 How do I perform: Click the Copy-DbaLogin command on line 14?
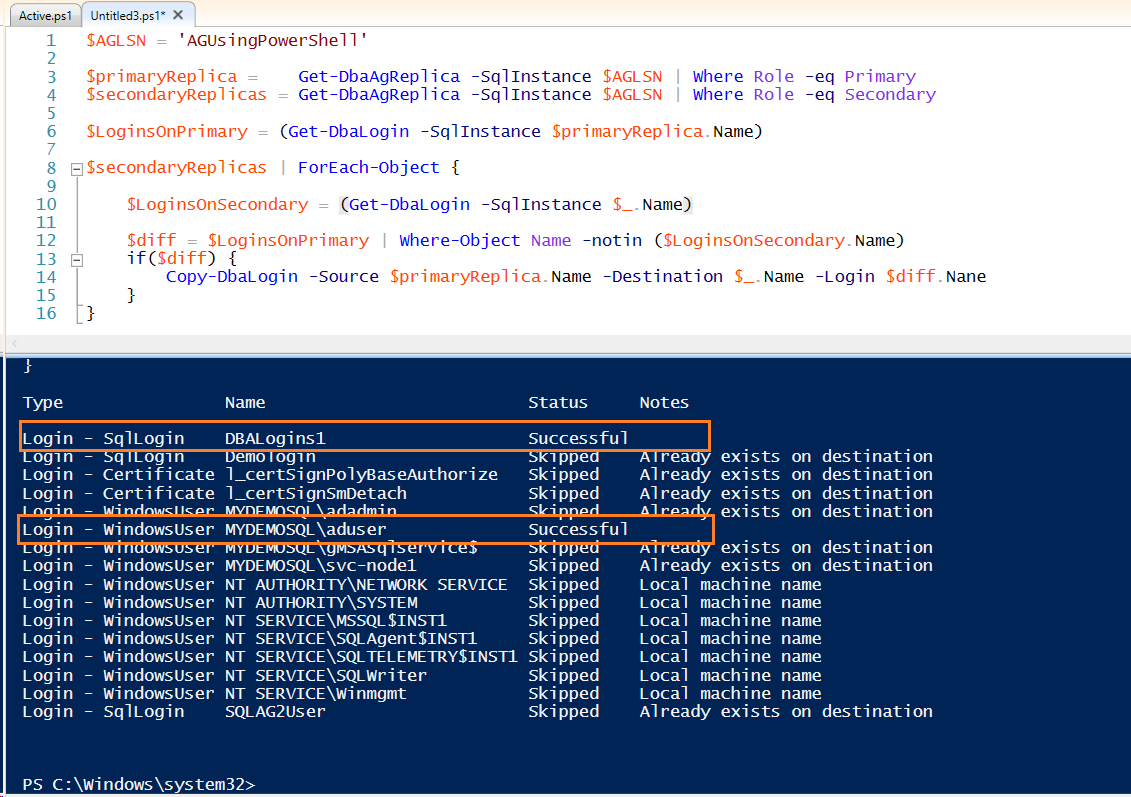click(x=231, y=277)
